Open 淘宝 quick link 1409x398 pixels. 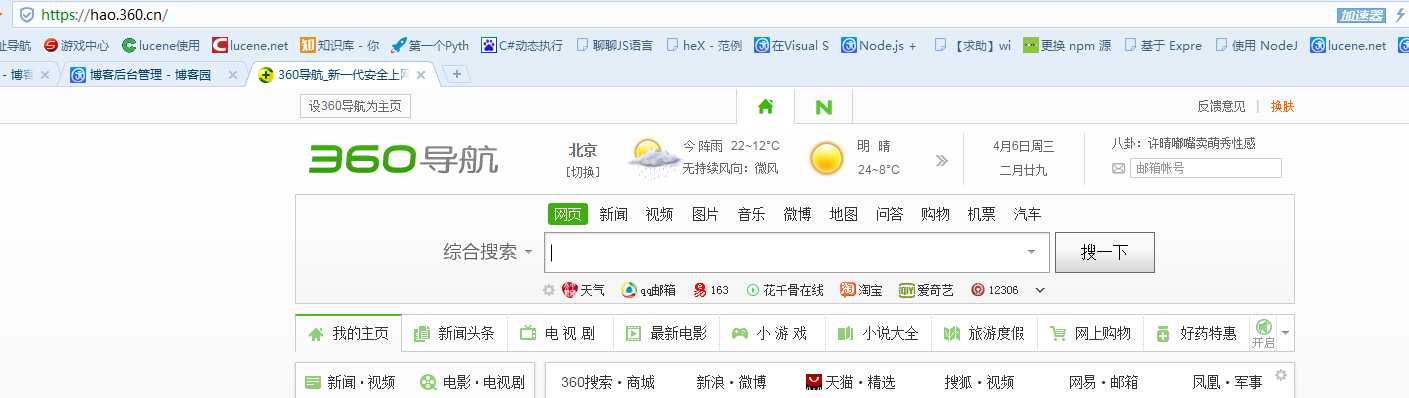862,290
